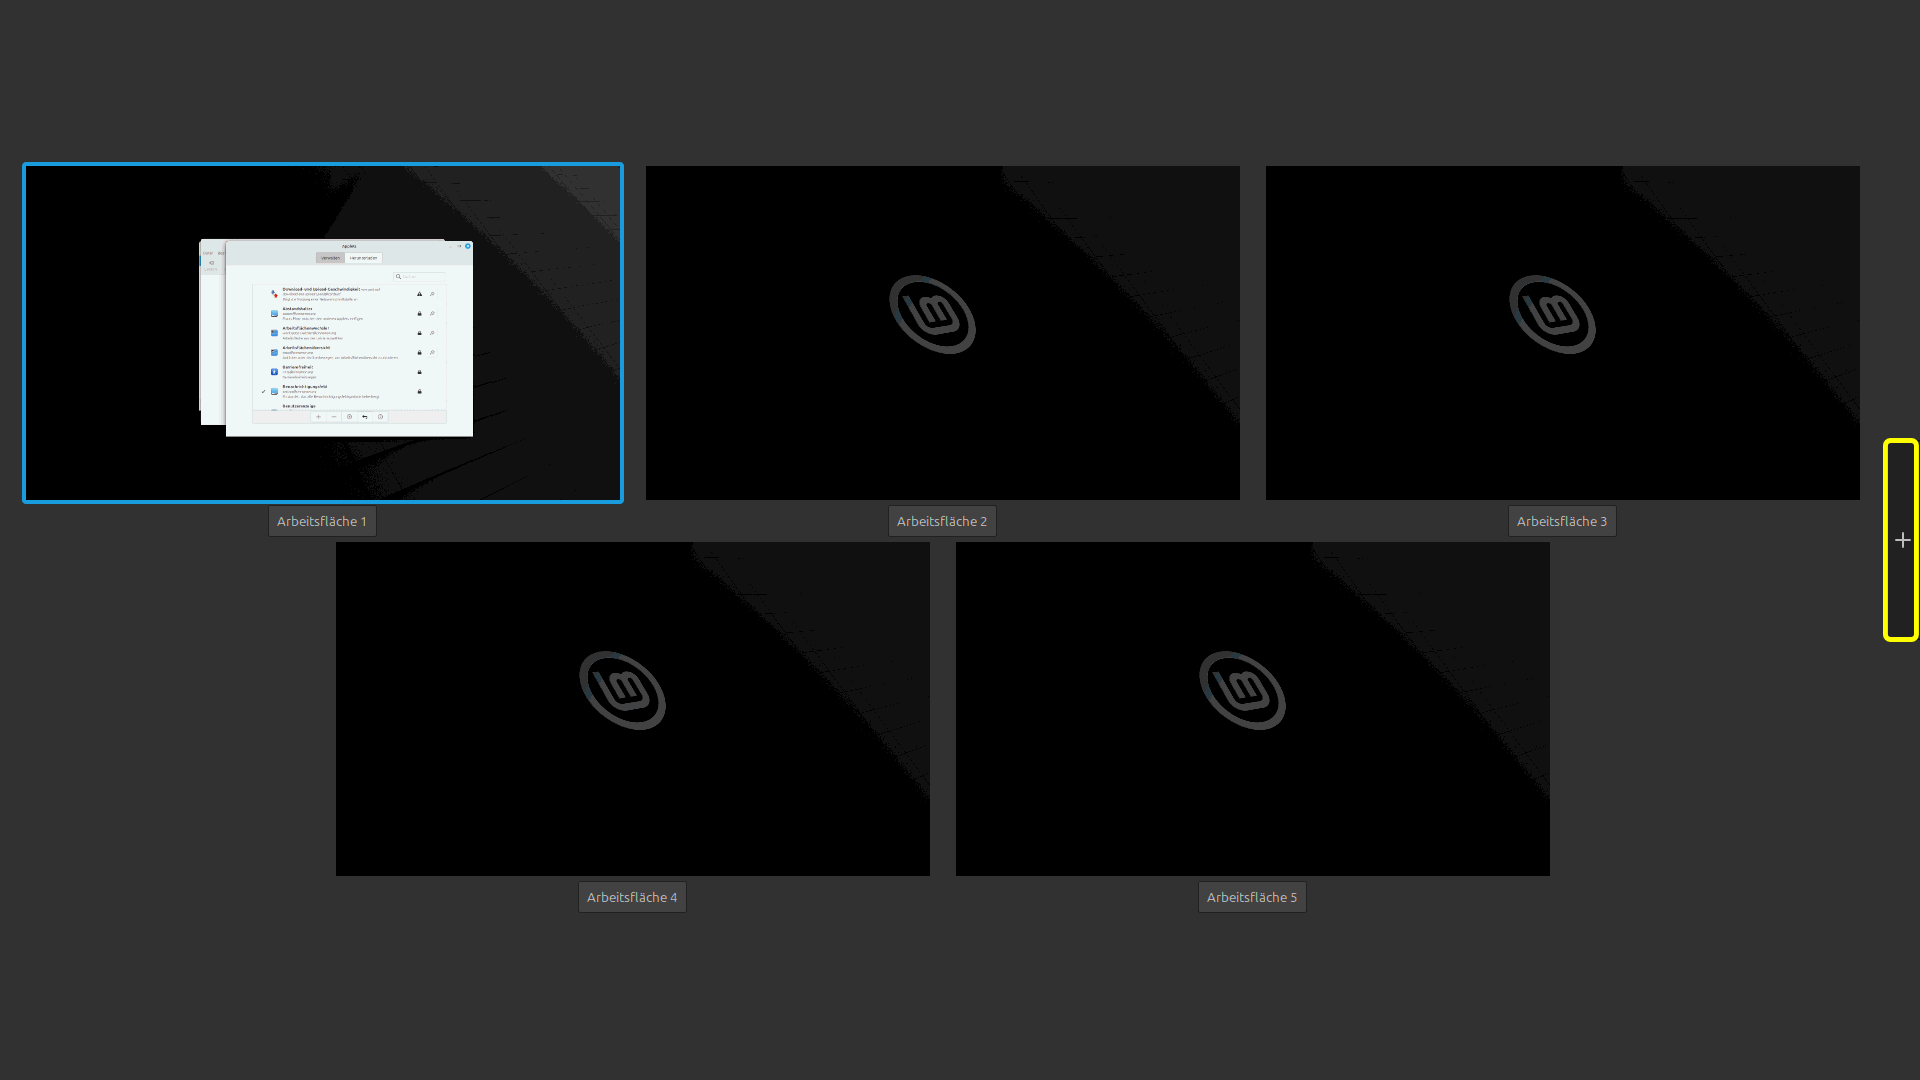Click the Arbeitsfläche 4 label
Screen dimensions: 1920x1080
click(x=632, y=897)
